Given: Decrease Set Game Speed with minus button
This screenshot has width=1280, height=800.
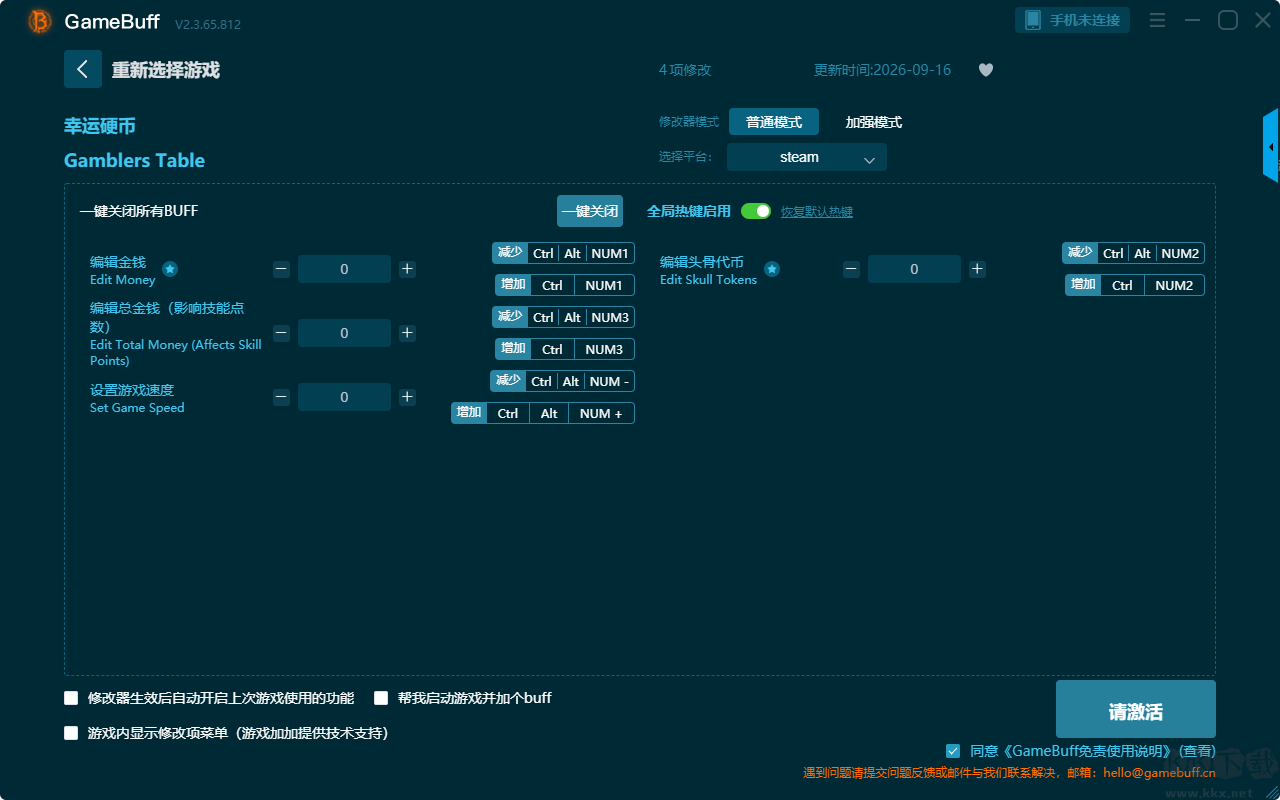Looking at the screenshot, I should (282, 397).
